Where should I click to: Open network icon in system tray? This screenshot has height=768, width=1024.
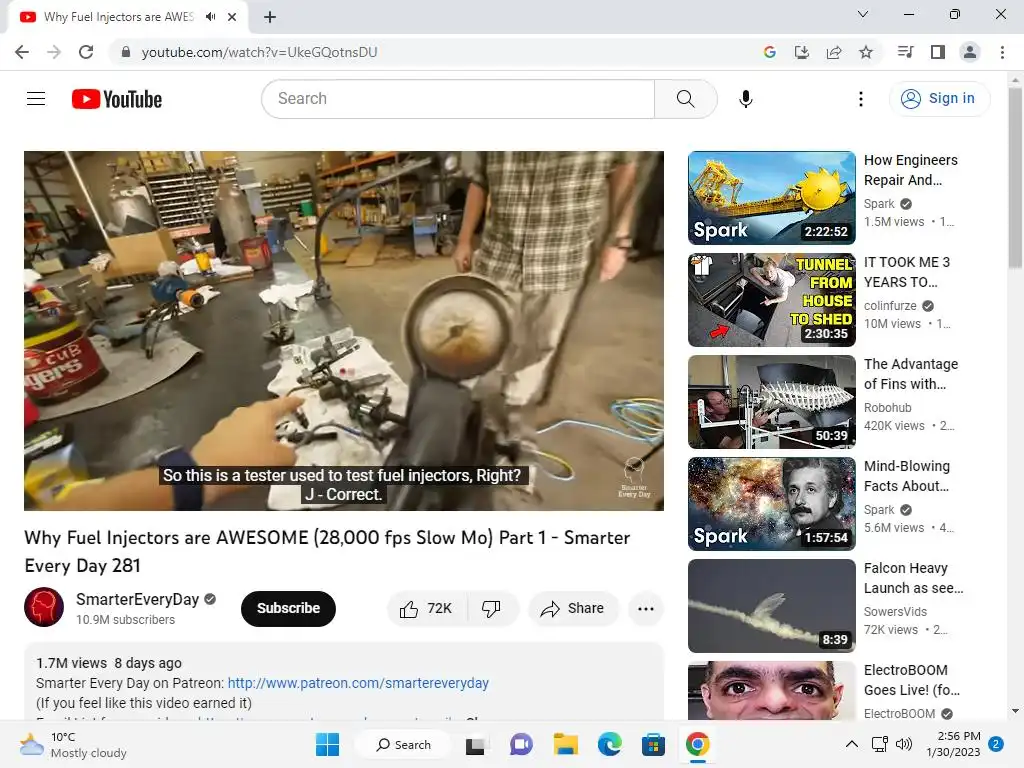coord(880,744)
